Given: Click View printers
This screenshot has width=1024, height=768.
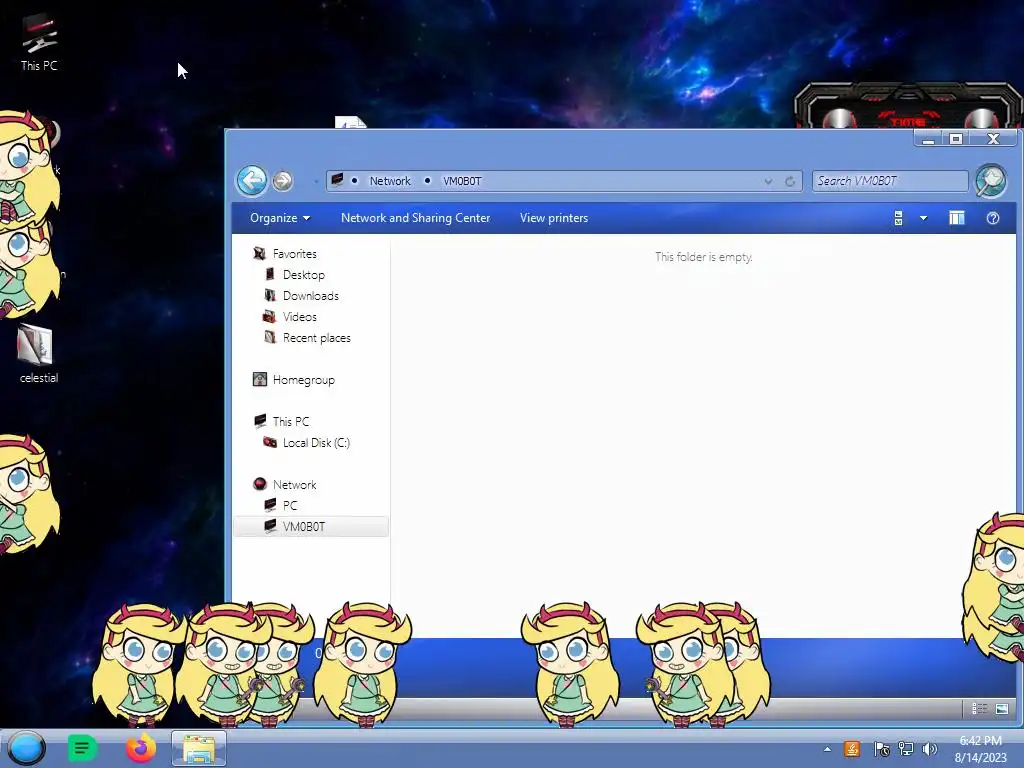Looking at the screenshot, I should click(x=554, y=218).
